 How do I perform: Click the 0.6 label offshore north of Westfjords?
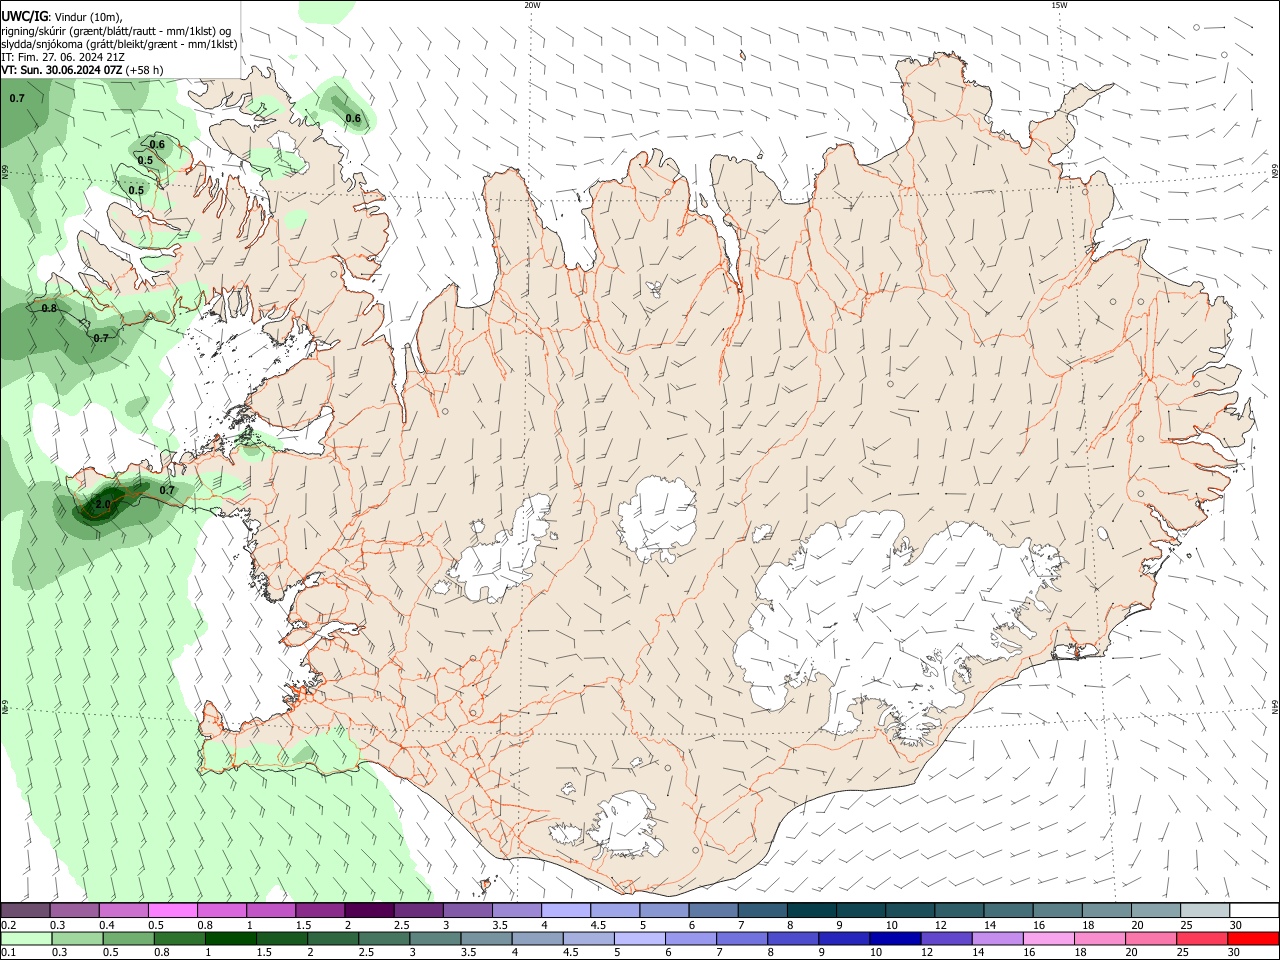pos(353,118)
